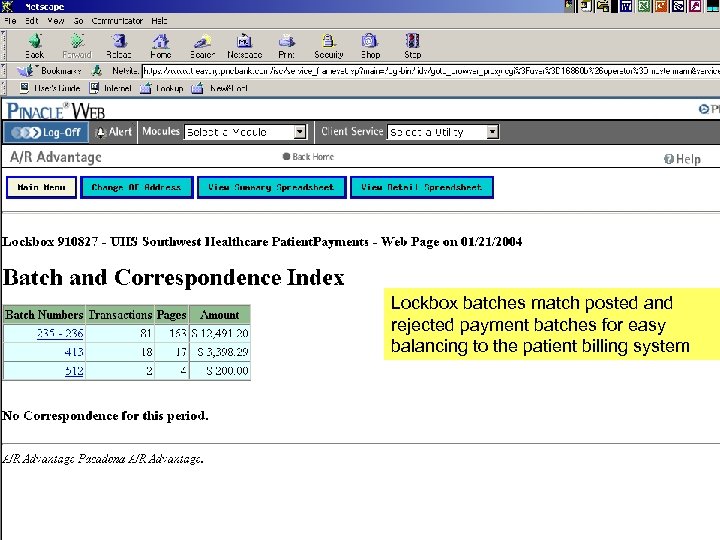Click the Pages column header
Viewport: 720px width, 540px height.
171,315
